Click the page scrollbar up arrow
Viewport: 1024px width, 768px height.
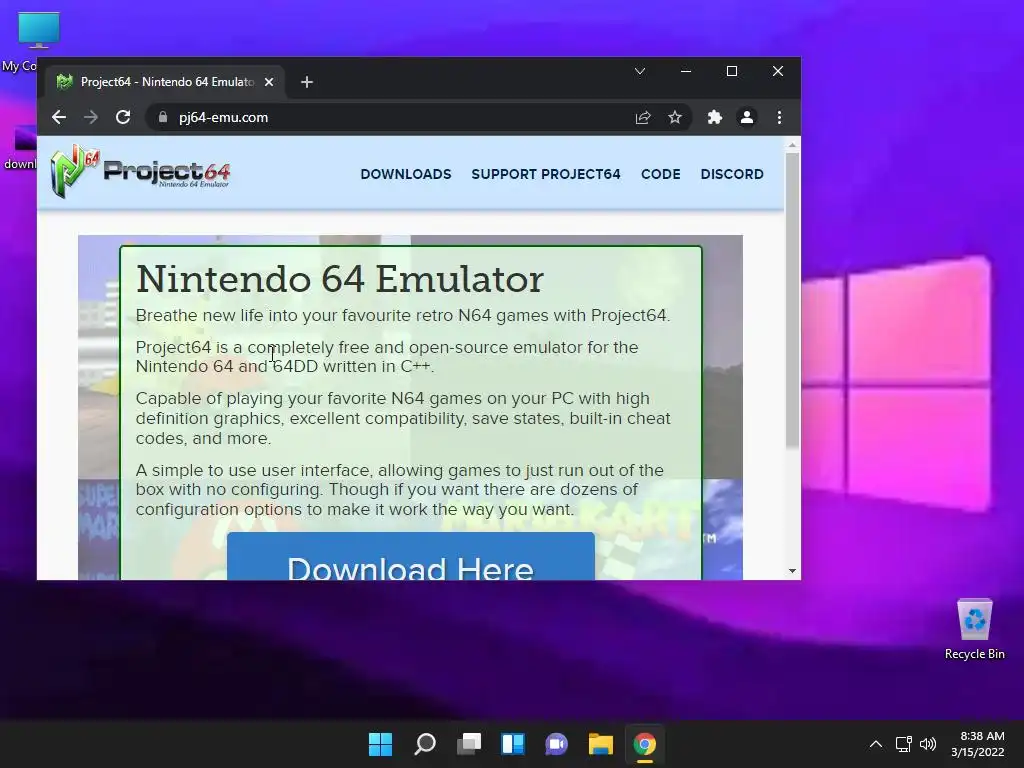792,145
